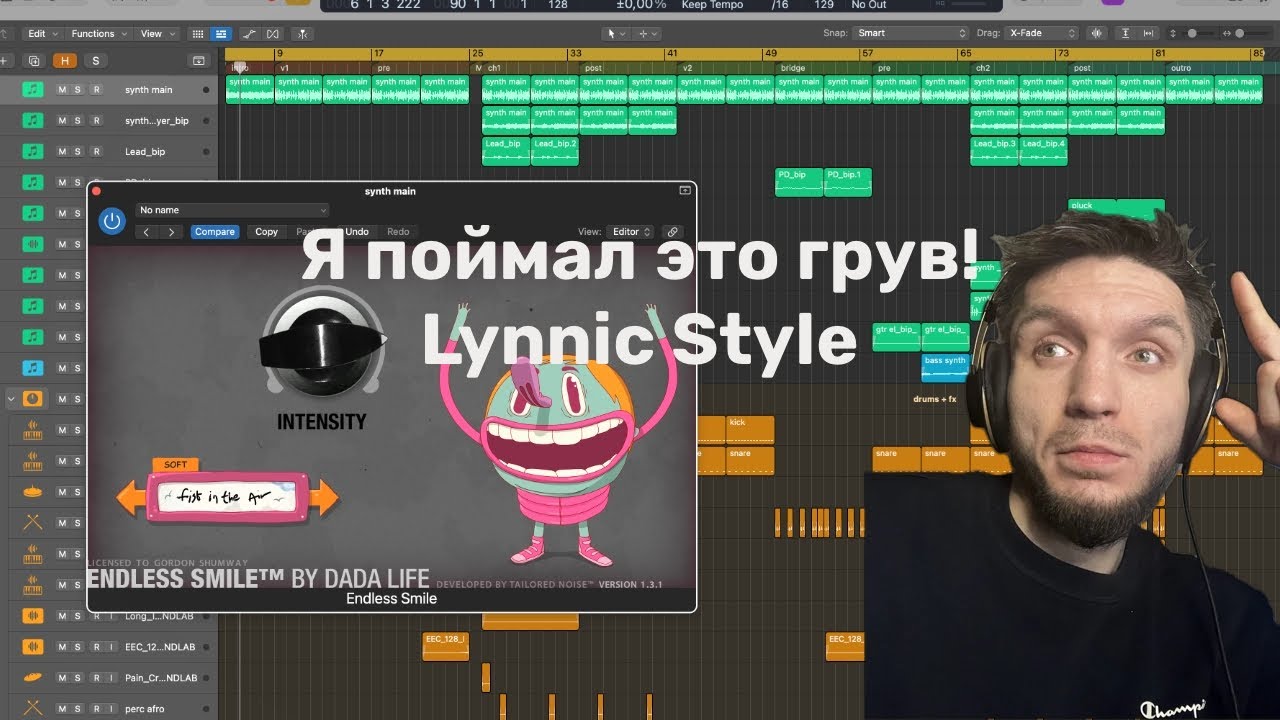Click the EEC_12...NDLAB audio track icon

(x=33, y=646)
